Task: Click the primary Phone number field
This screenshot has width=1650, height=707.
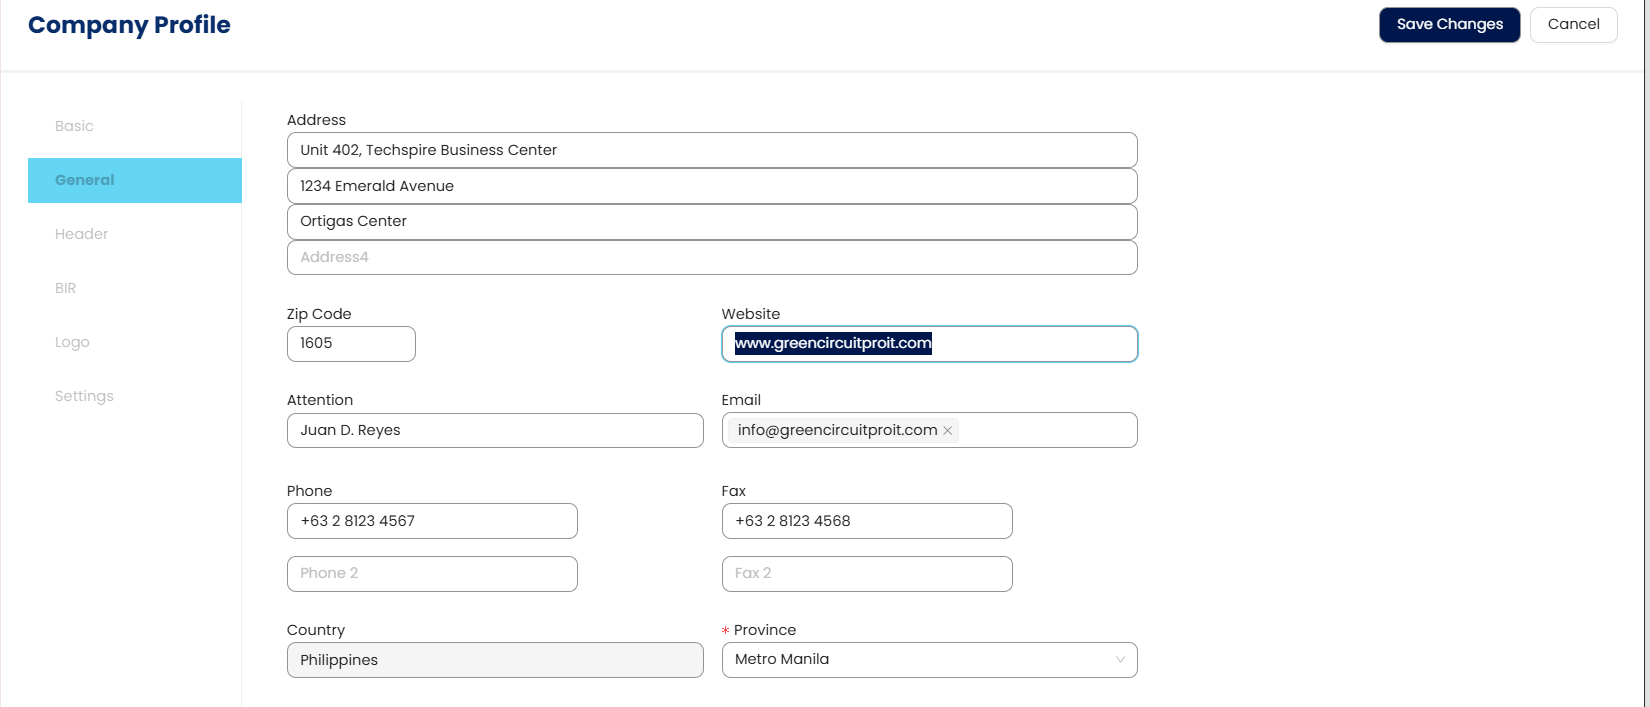Action: (x=432, y=521)
